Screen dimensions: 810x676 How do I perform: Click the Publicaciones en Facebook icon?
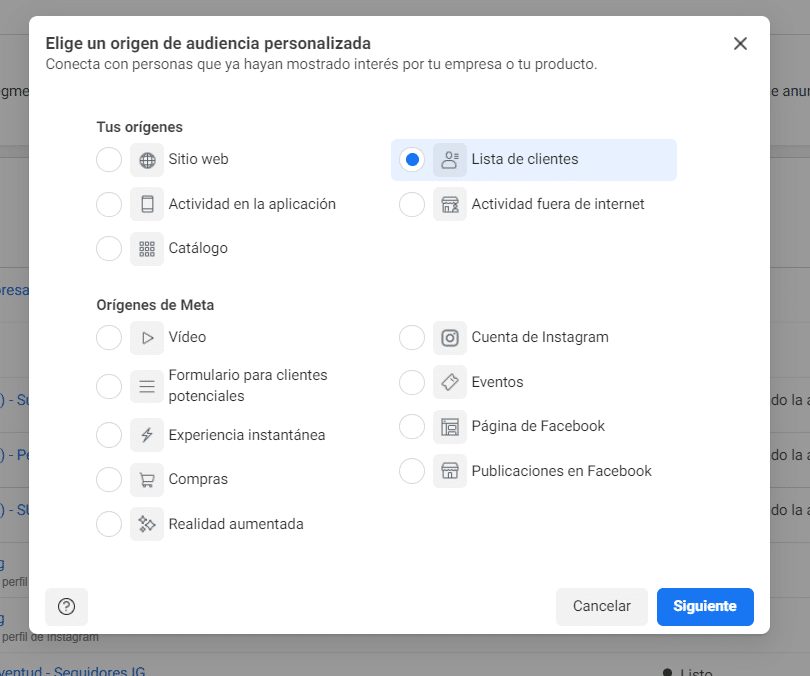[449, 470]
